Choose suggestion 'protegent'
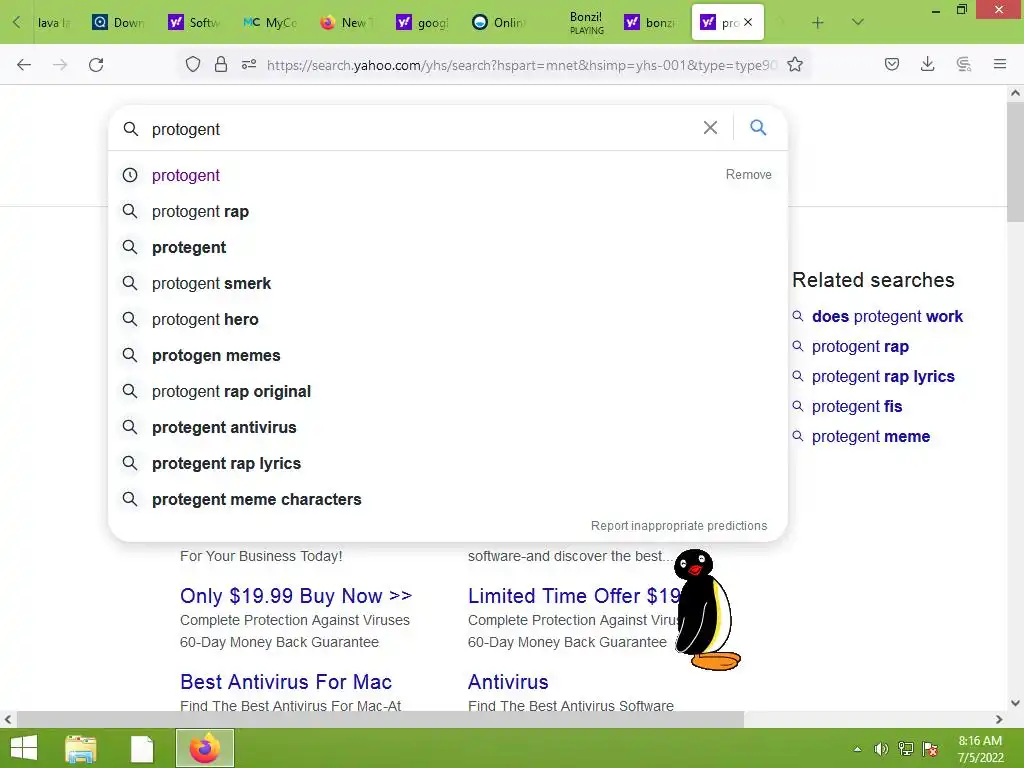This screenshot has height=768, width=1024. tap(447, 248)
